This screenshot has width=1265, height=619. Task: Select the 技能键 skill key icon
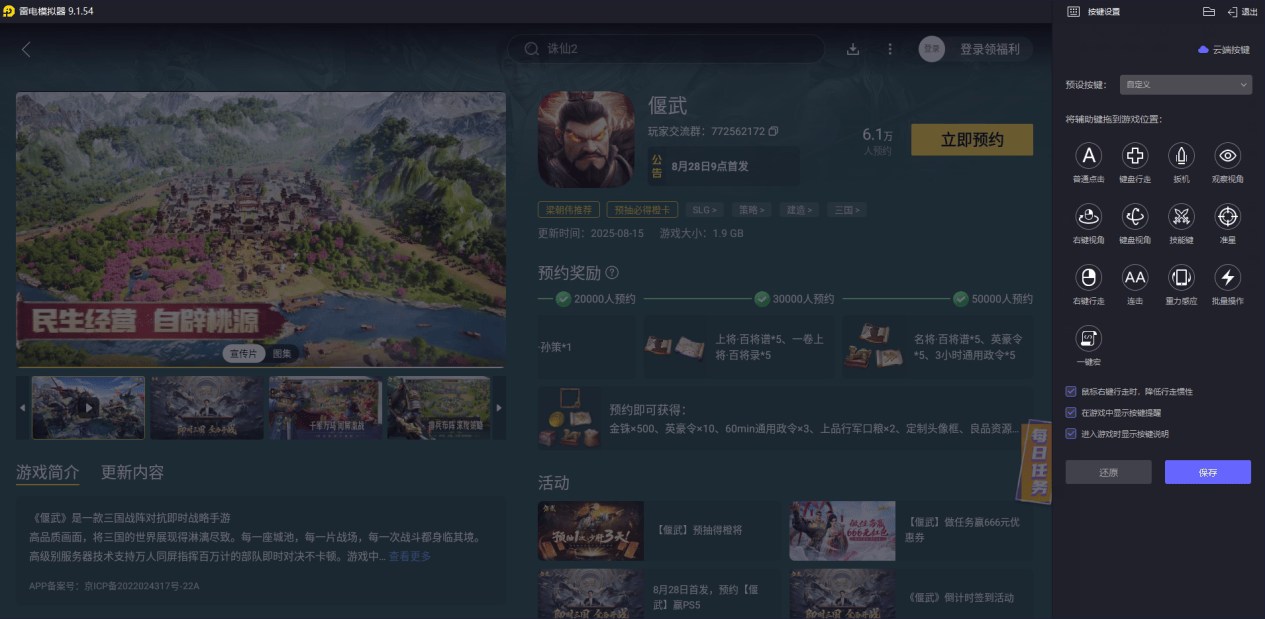coord(1181,217)
